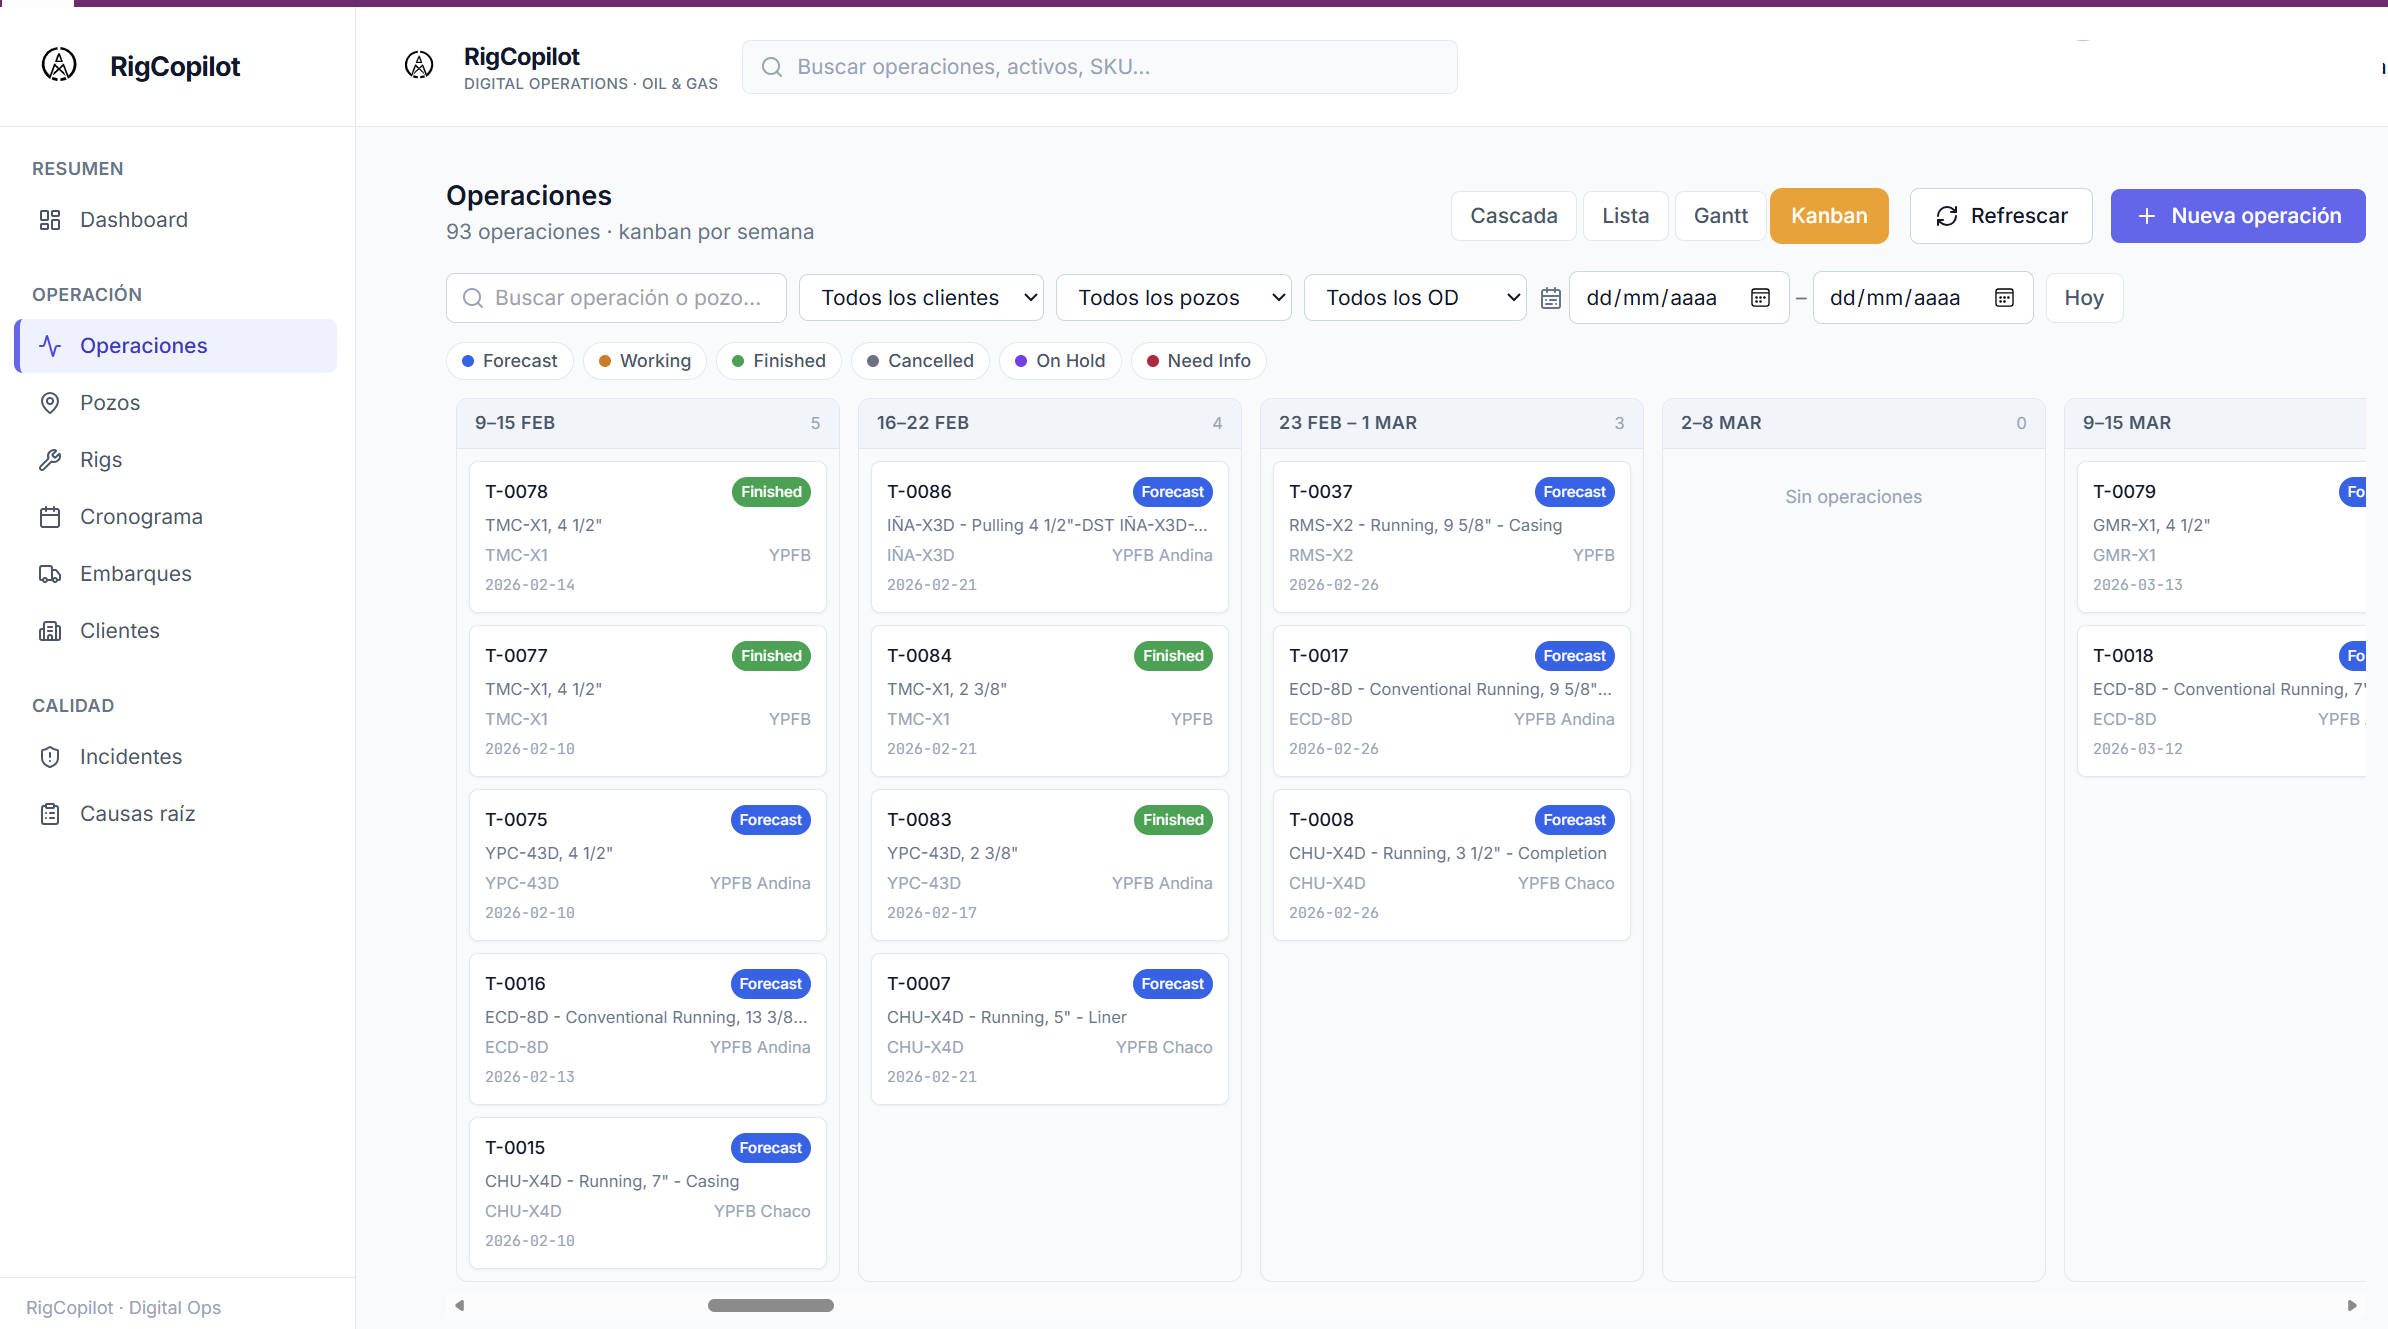
Task: Click the Finished badge on T-0084
Action: 1173,656
